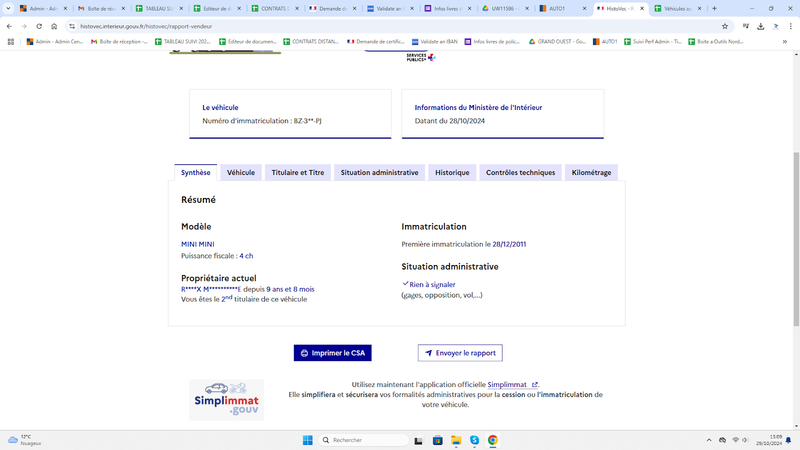
Task: Click the paper-plane icon in Envoyer le rapport
Action: click(x=429, y=353)
